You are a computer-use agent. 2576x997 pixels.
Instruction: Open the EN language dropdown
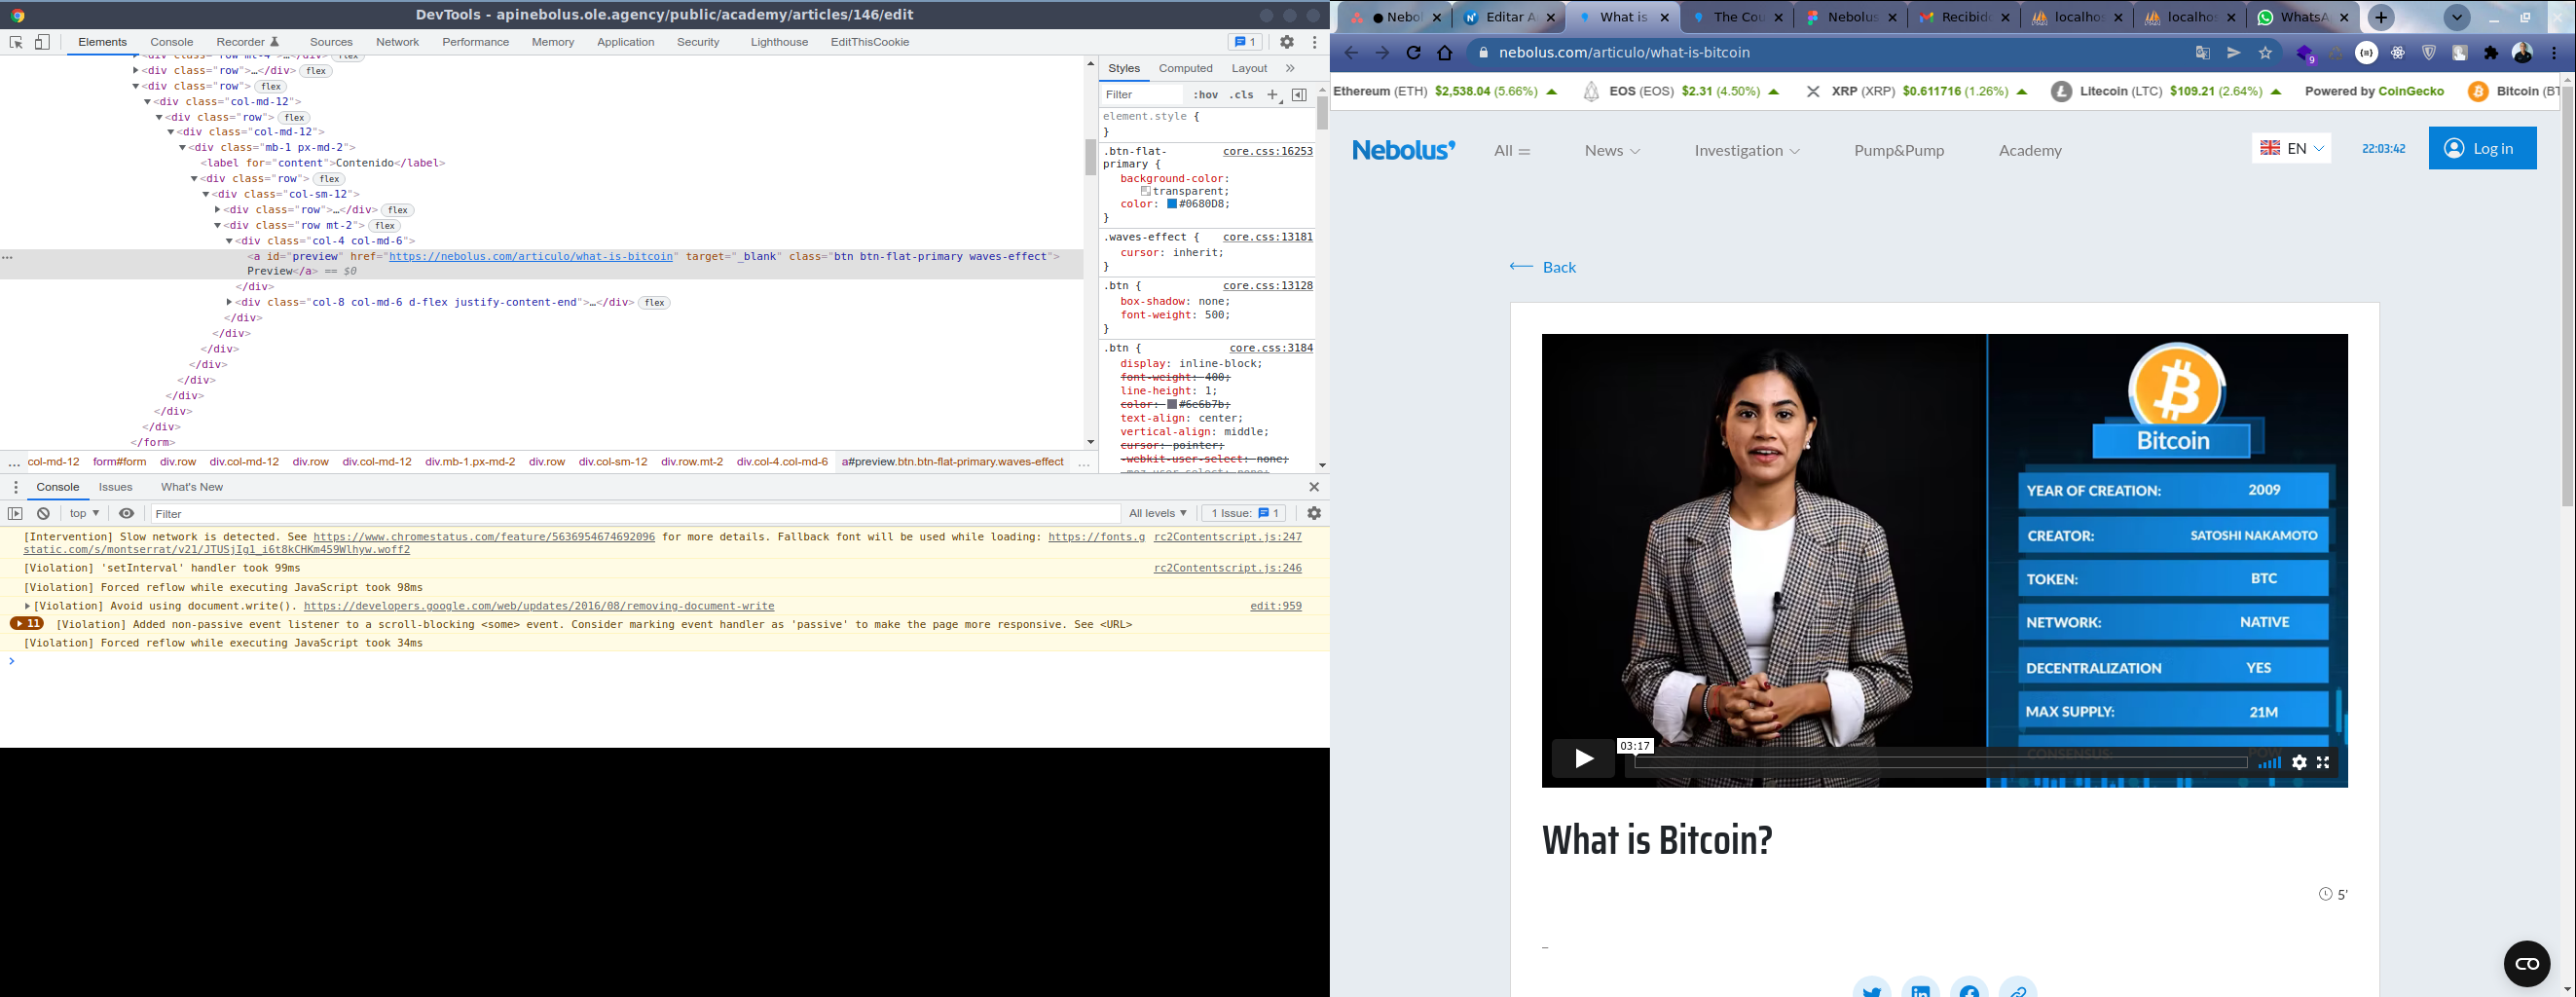2291,148
